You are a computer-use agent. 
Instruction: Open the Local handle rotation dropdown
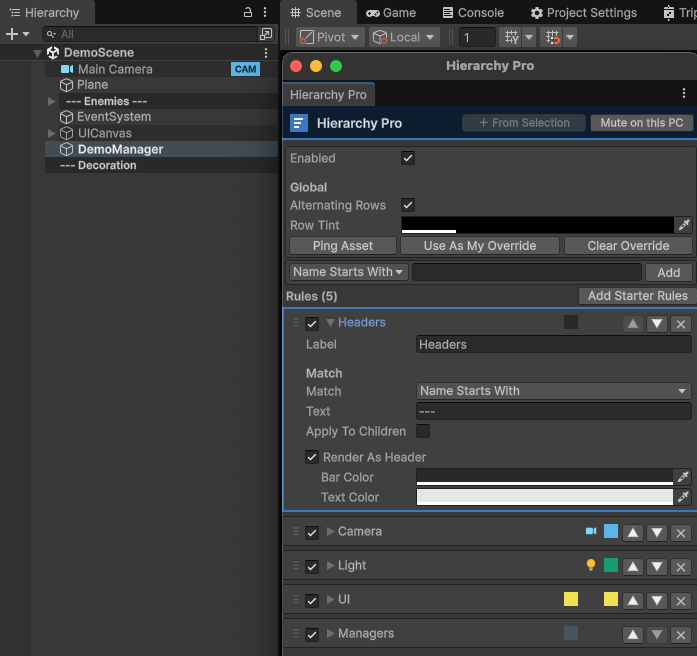point(404,37)
